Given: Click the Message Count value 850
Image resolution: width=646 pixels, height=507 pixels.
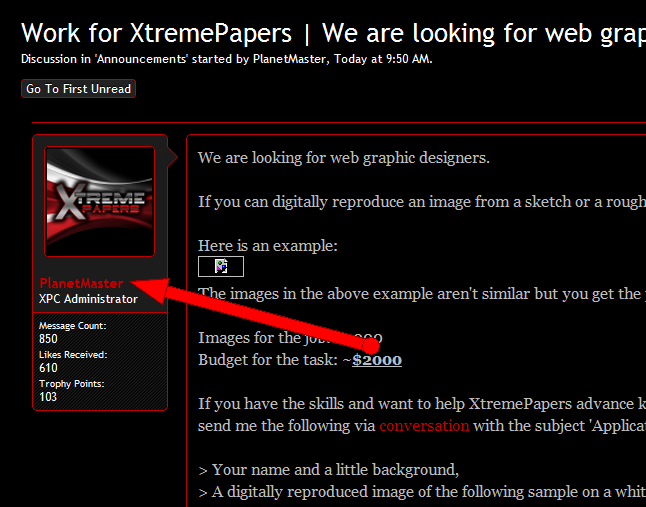Looking at the screenshot, I should point(48,339).
